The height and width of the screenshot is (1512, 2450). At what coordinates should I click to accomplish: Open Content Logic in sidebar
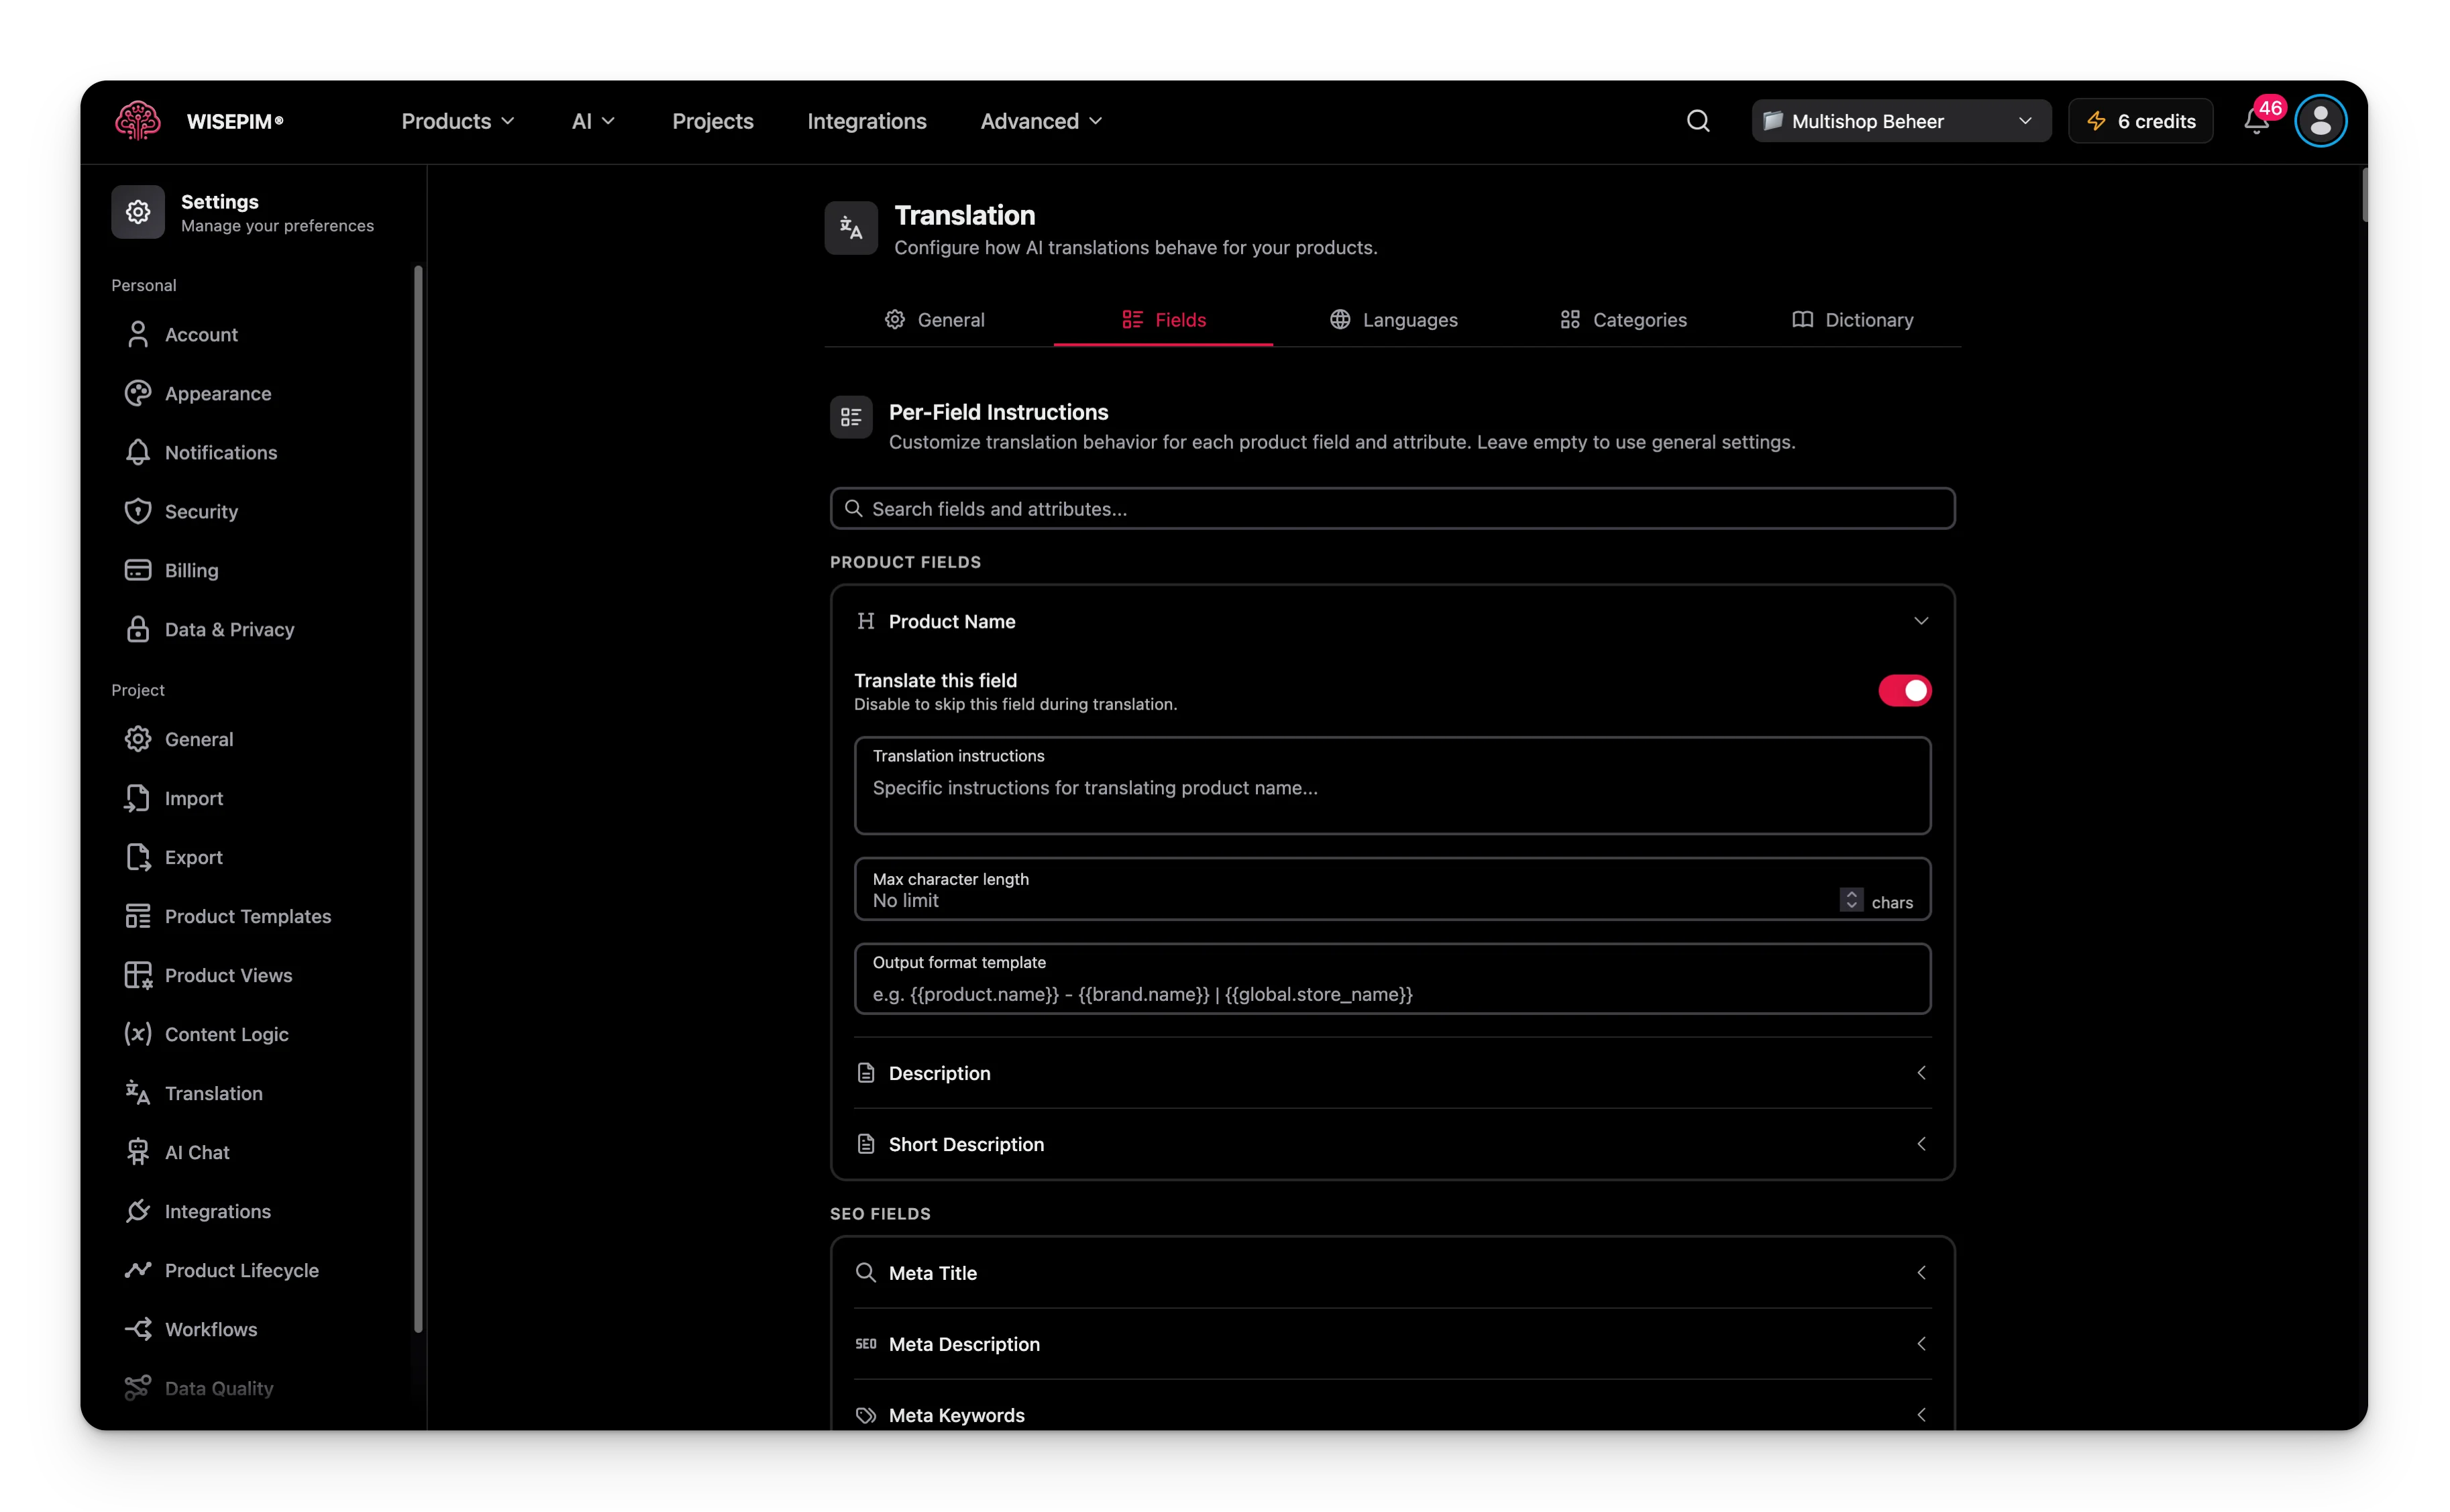click(226, 1034)
